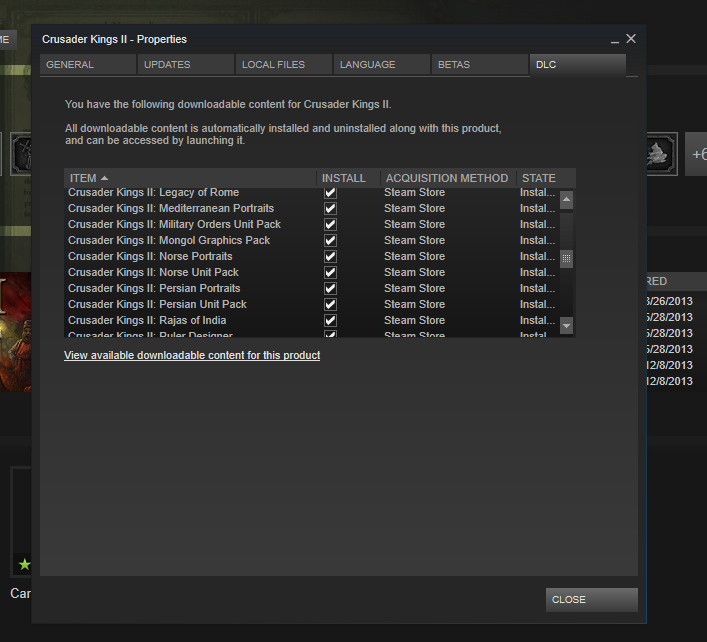Switch to the General tab

[x=88, y=65]
